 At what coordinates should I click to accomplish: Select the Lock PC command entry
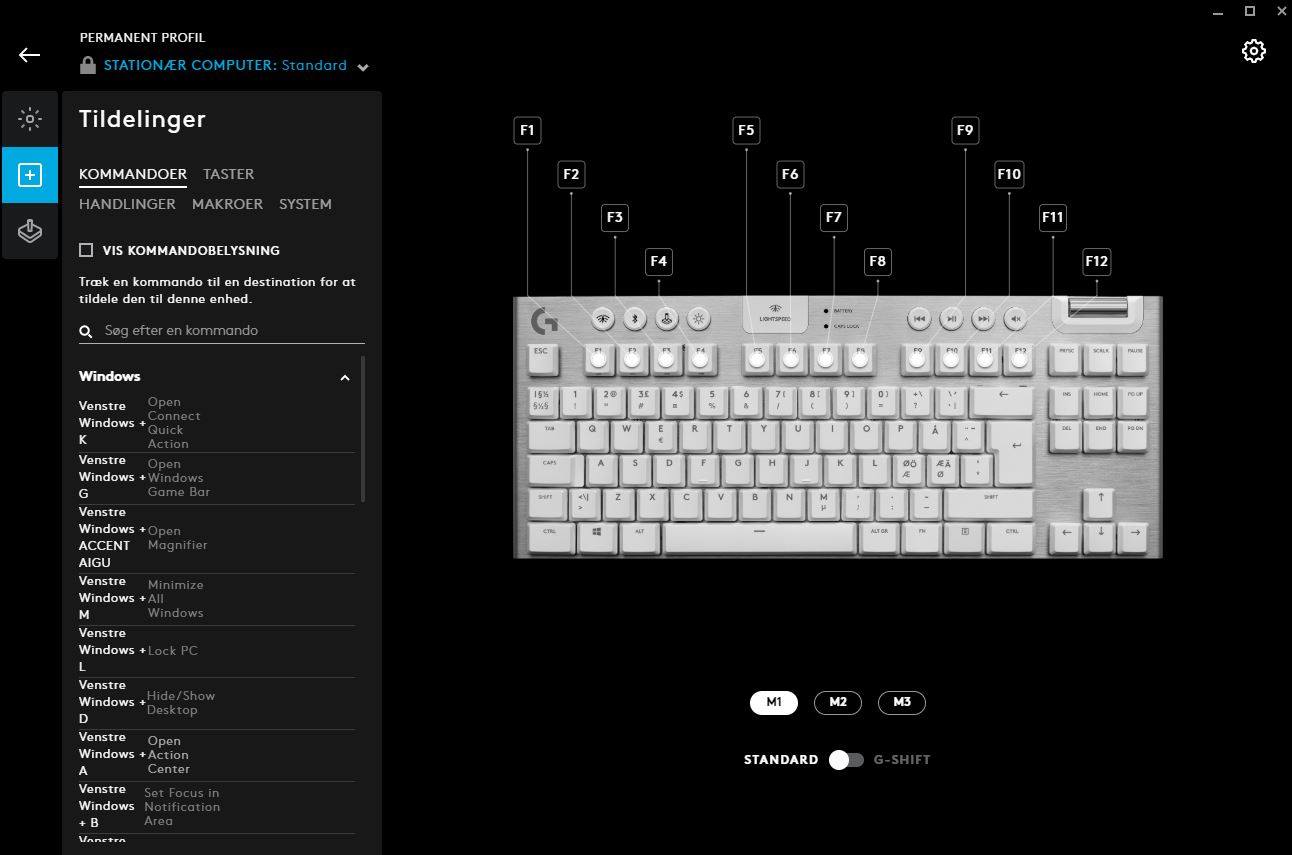[x=217, y=651]
